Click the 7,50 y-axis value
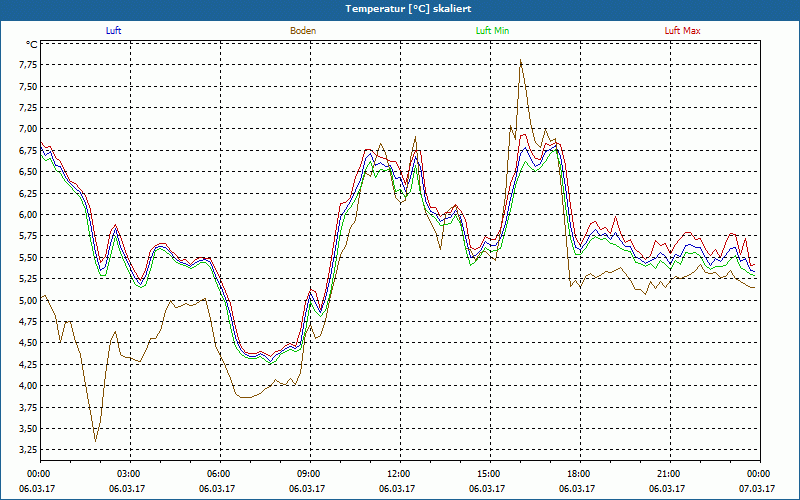Image resolution: width=800 pixels, height=500 pixels. pos(28,86)
